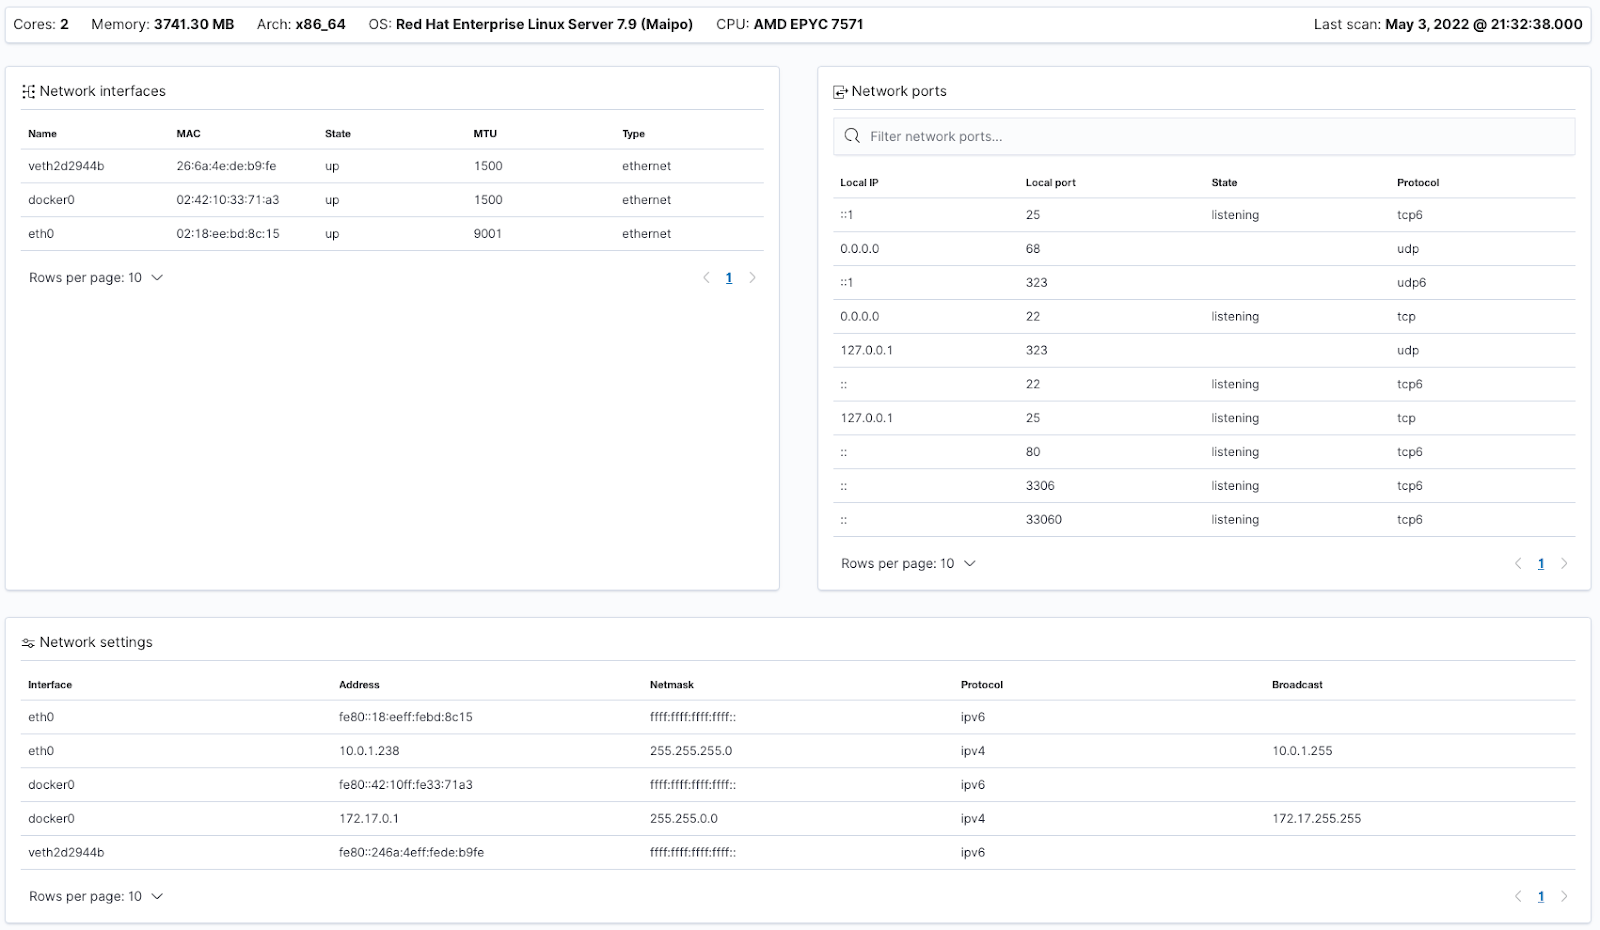Image resolution: width=1600 pixels, height=930 pixels.
Task: Go to previous page in Network interfaces
Action: tap(706, 278)
